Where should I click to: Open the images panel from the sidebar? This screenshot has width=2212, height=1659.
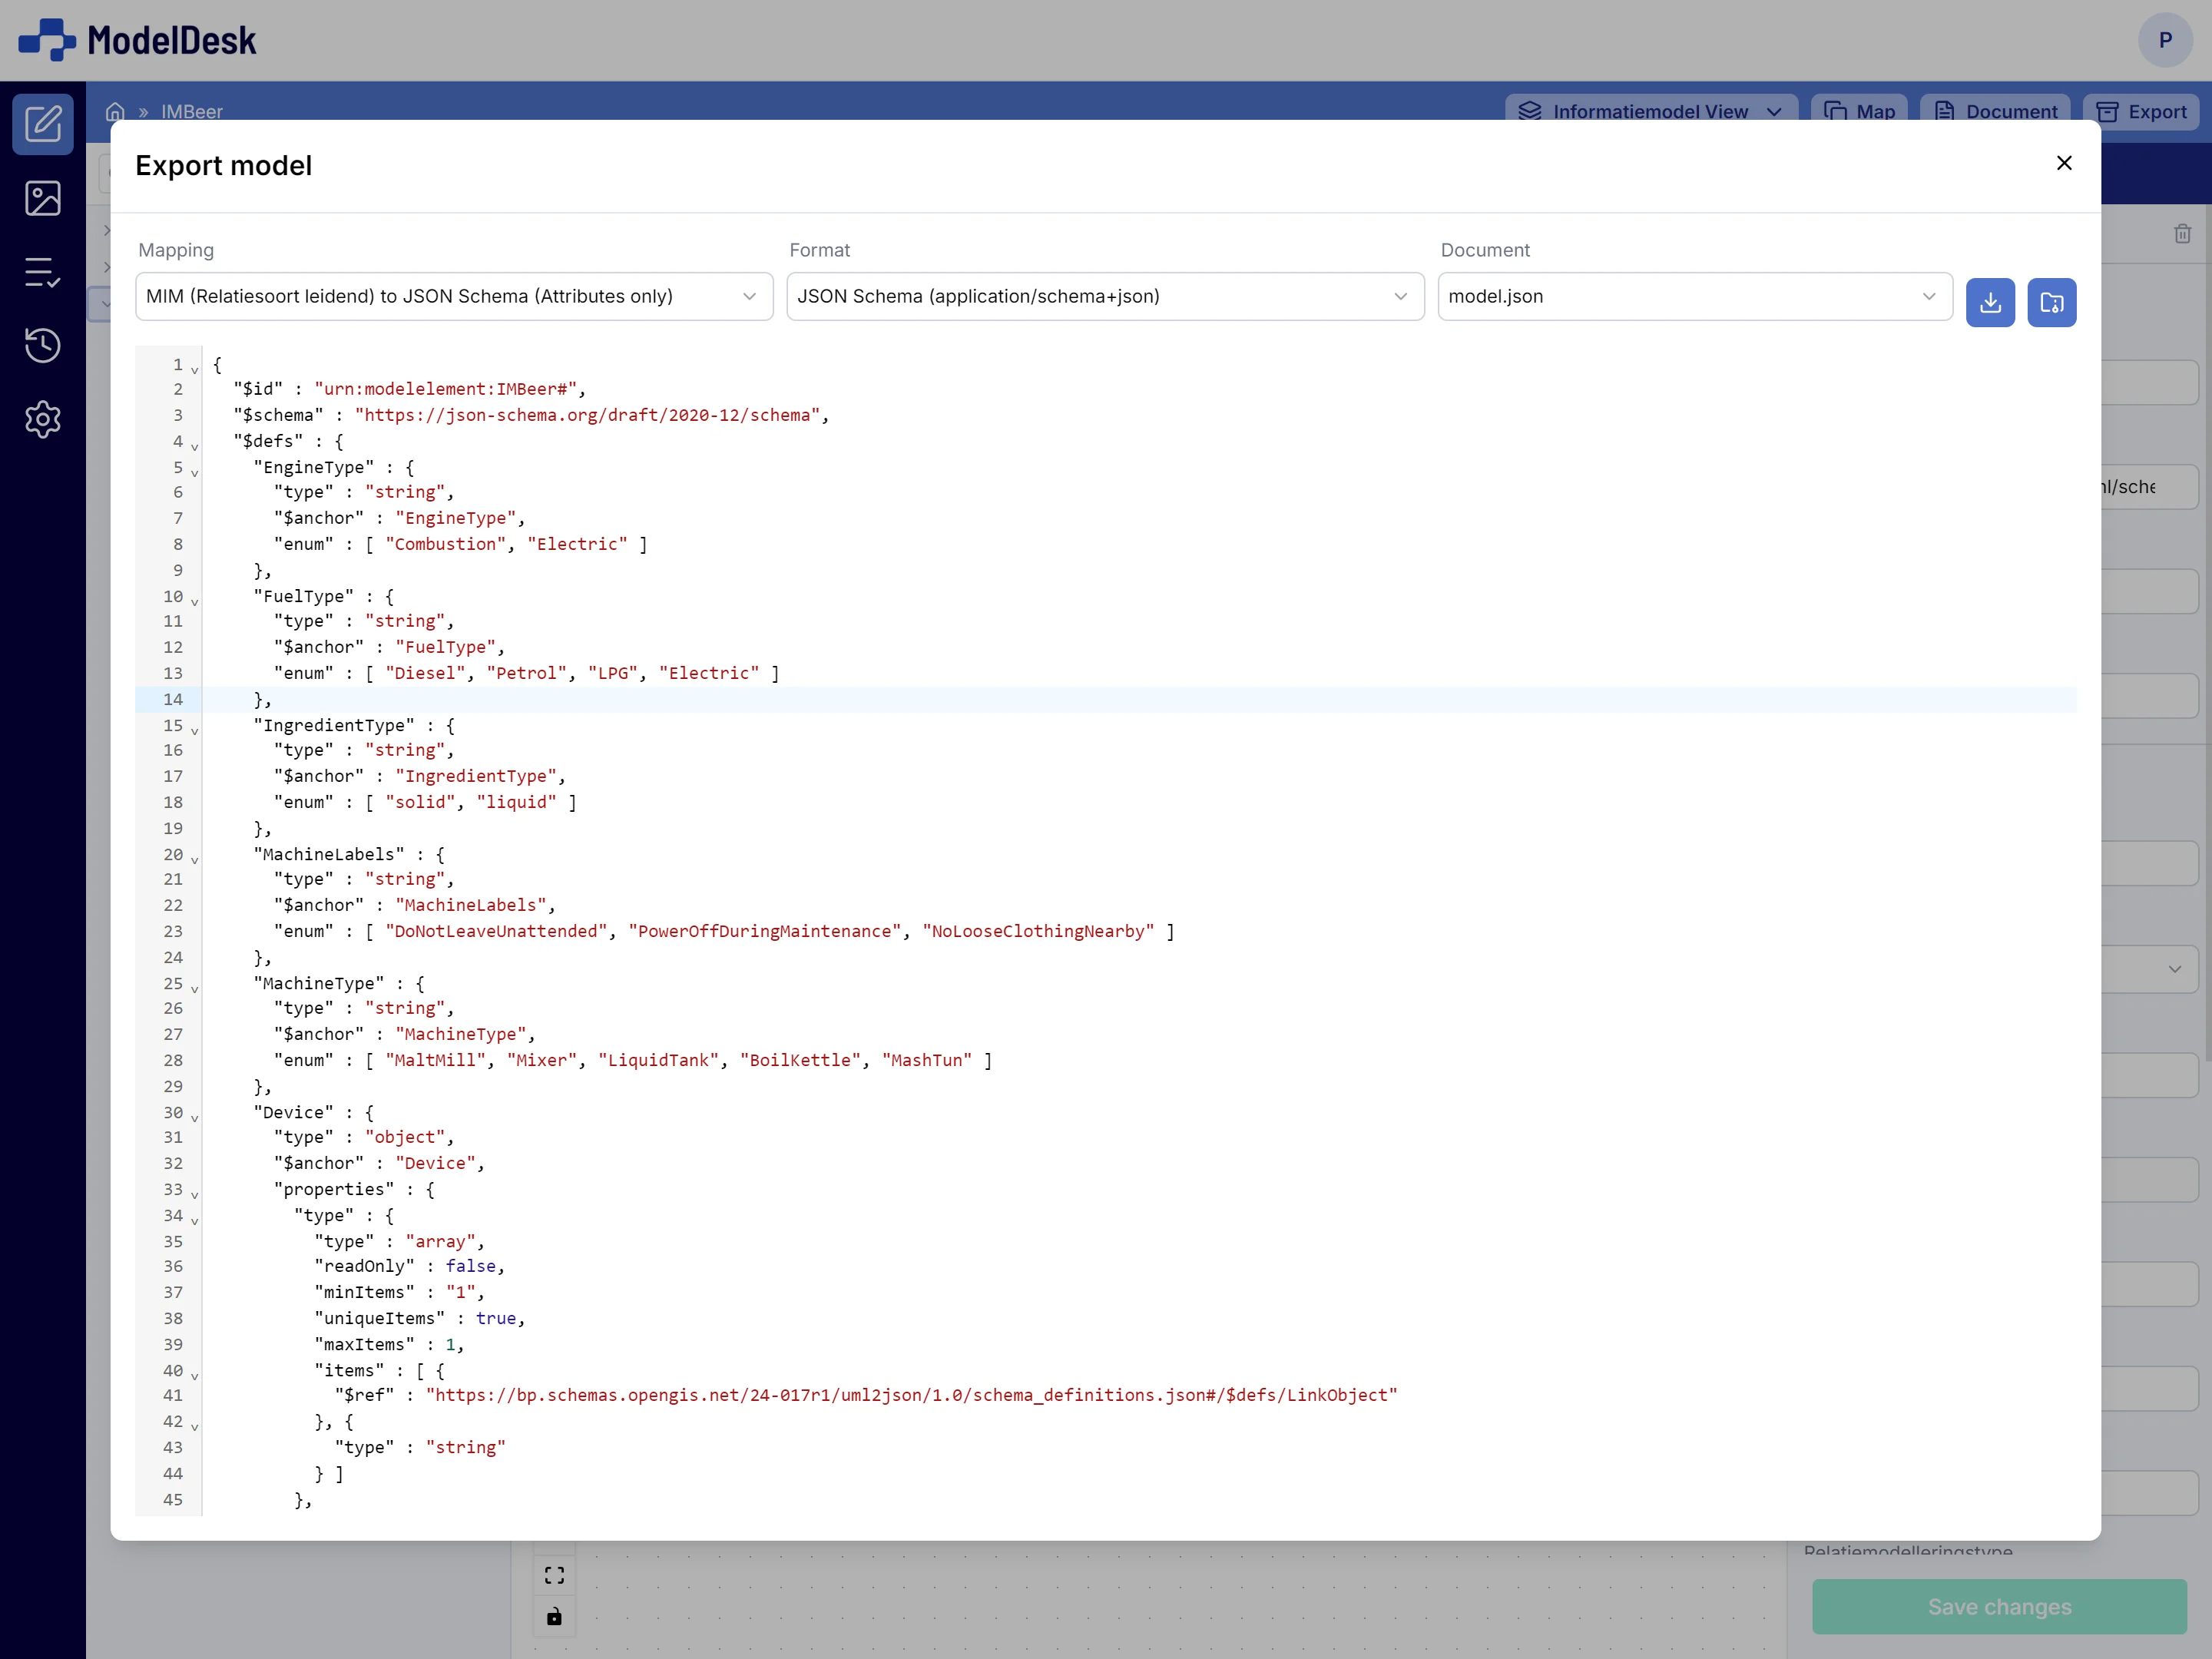coord(43,198)
